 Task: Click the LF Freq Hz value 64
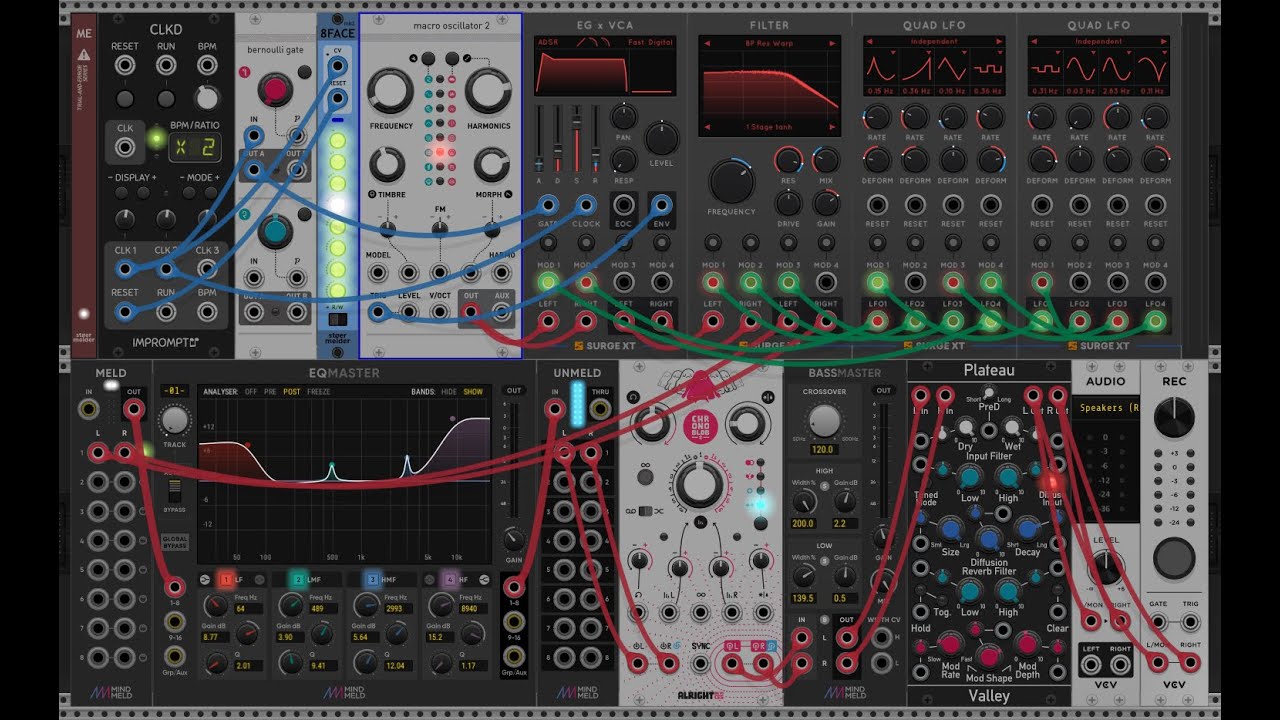[249, 609]
